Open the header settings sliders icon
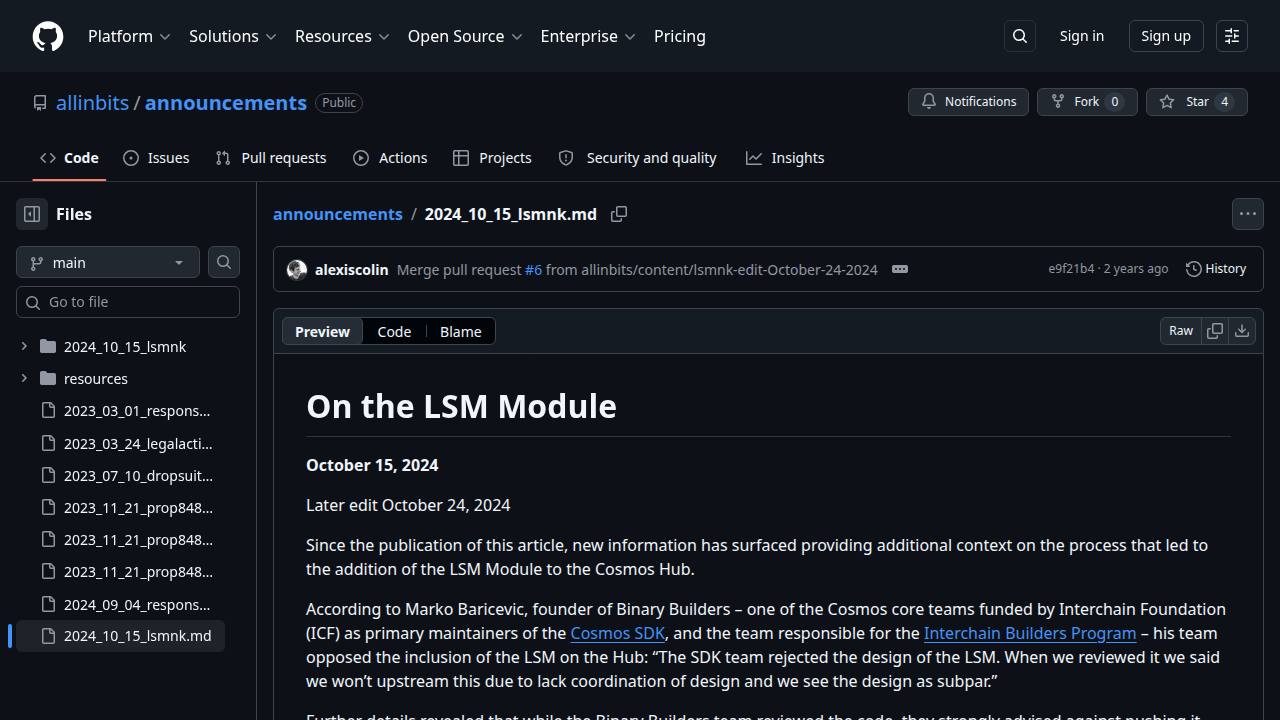The height and width of the screenshot is (720, 1280). 1232,36
